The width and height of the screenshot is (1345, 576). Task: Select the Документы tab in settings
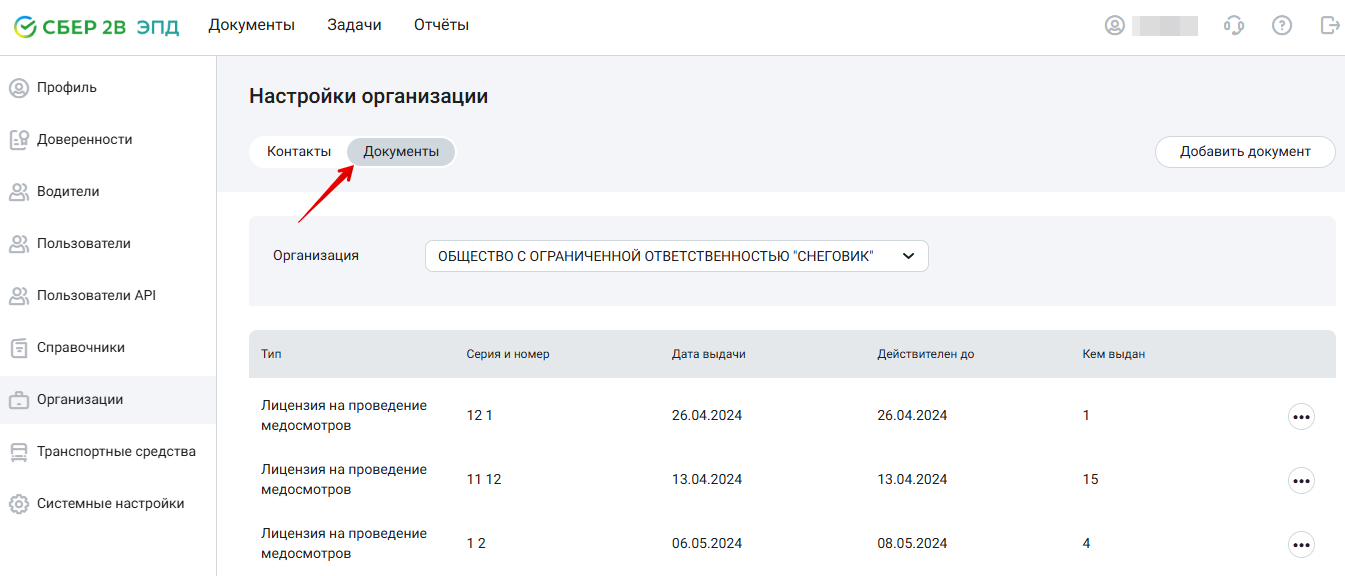tap(401, 152)
